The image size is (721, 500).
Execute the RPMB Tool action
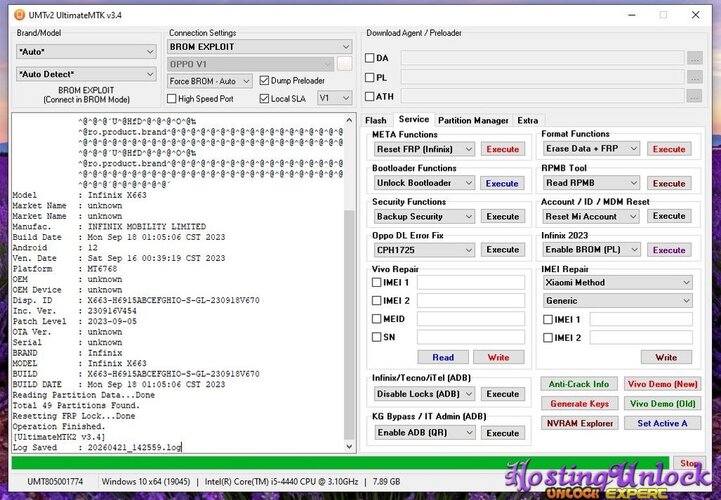pyautogui.click(x=669, y=183)
